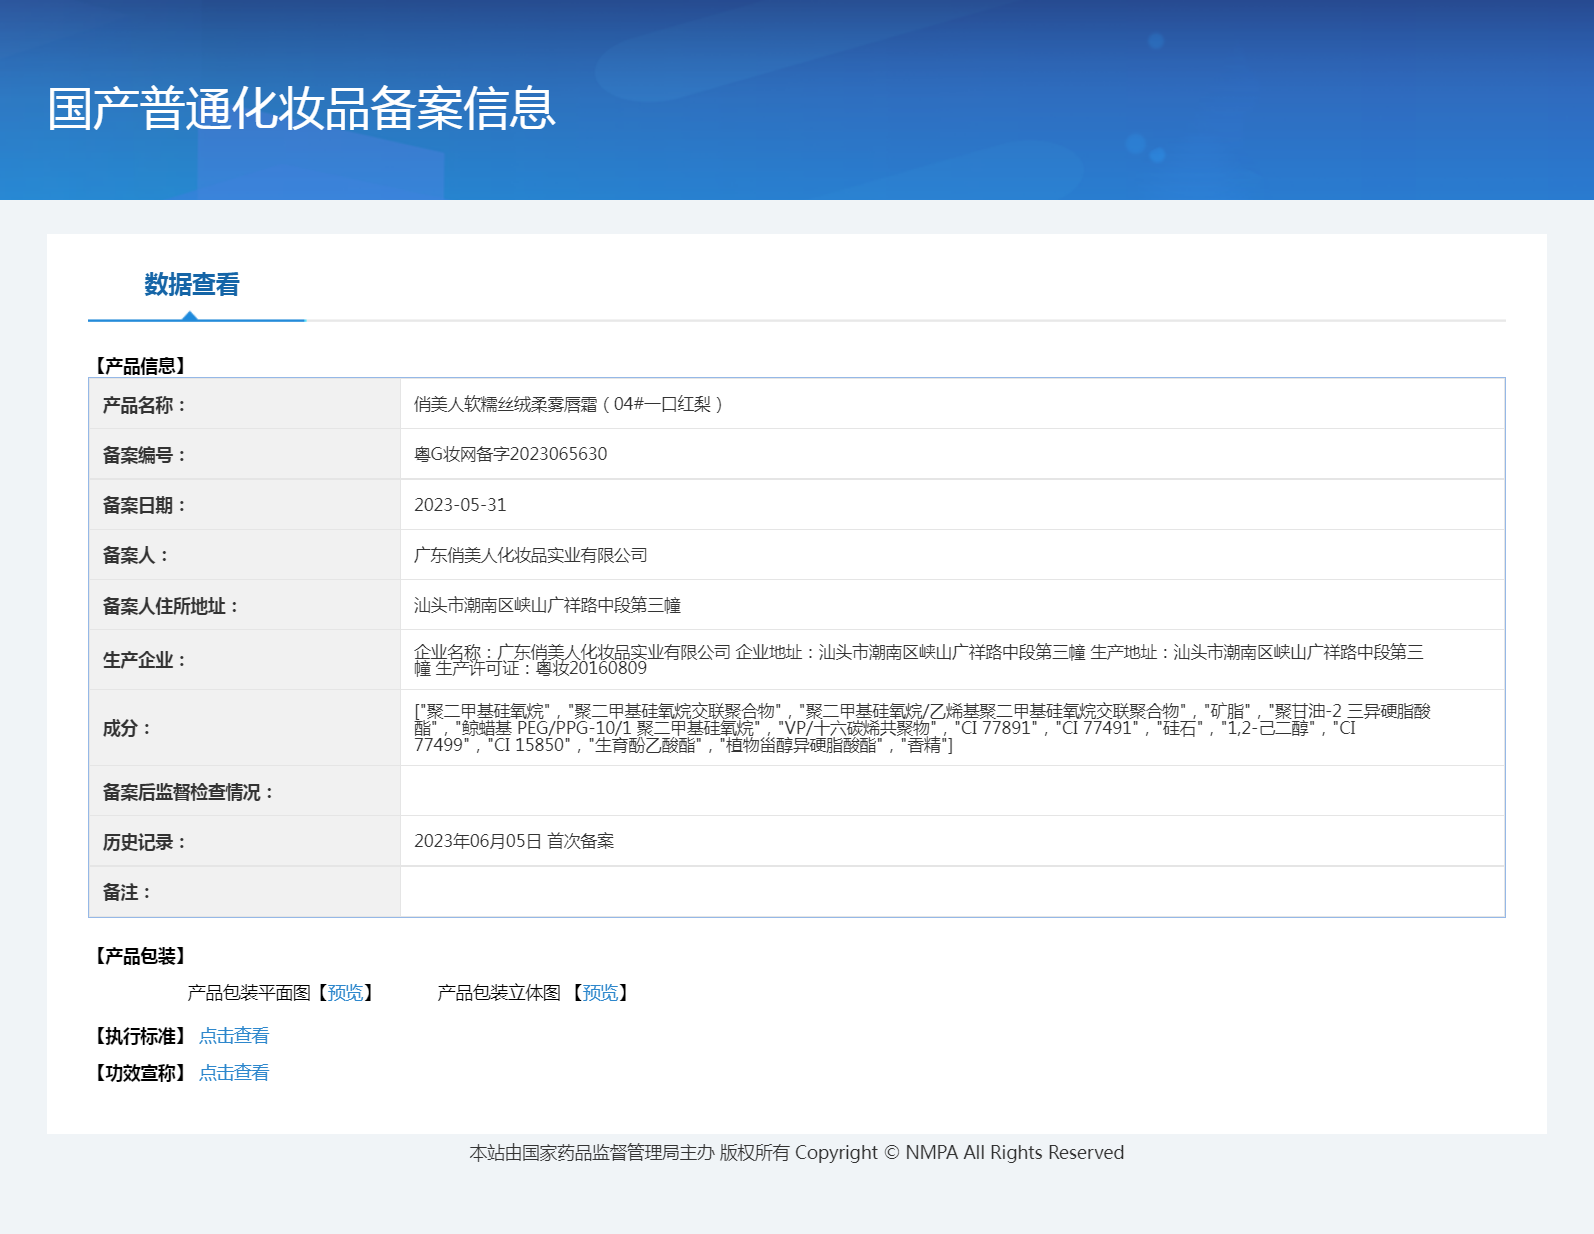The height and width of the screenshot is (1234, 1594).
Task: Click the 产品名称 row label
Action: click(144, 405)
